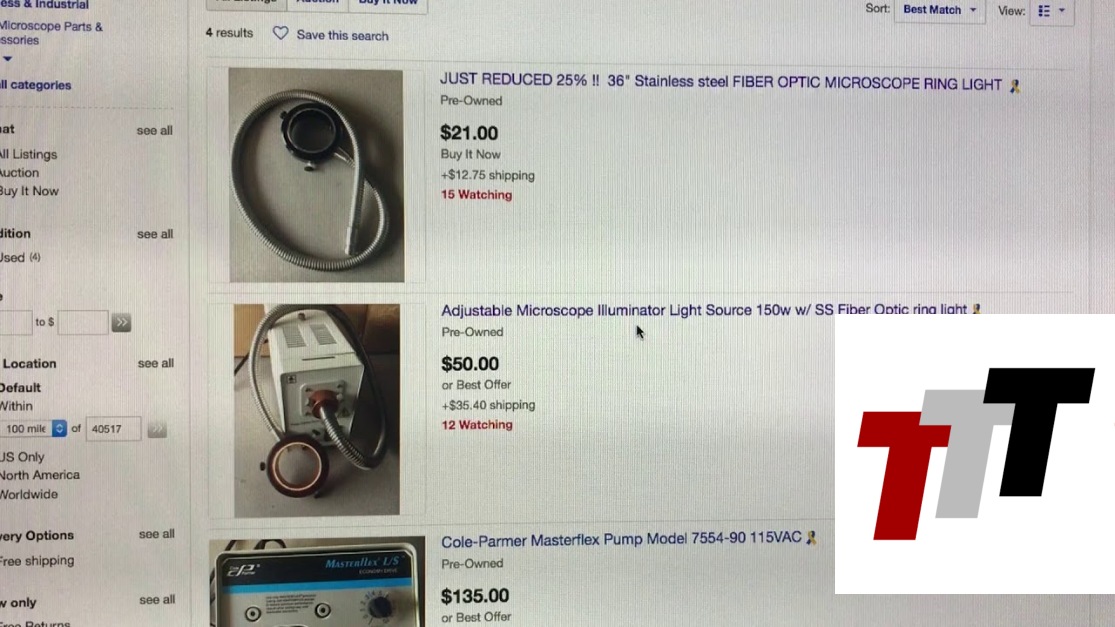Click the ribbon badge after the Cole-Parmer title
1115x627 pixels.
(x=811, y=538)
